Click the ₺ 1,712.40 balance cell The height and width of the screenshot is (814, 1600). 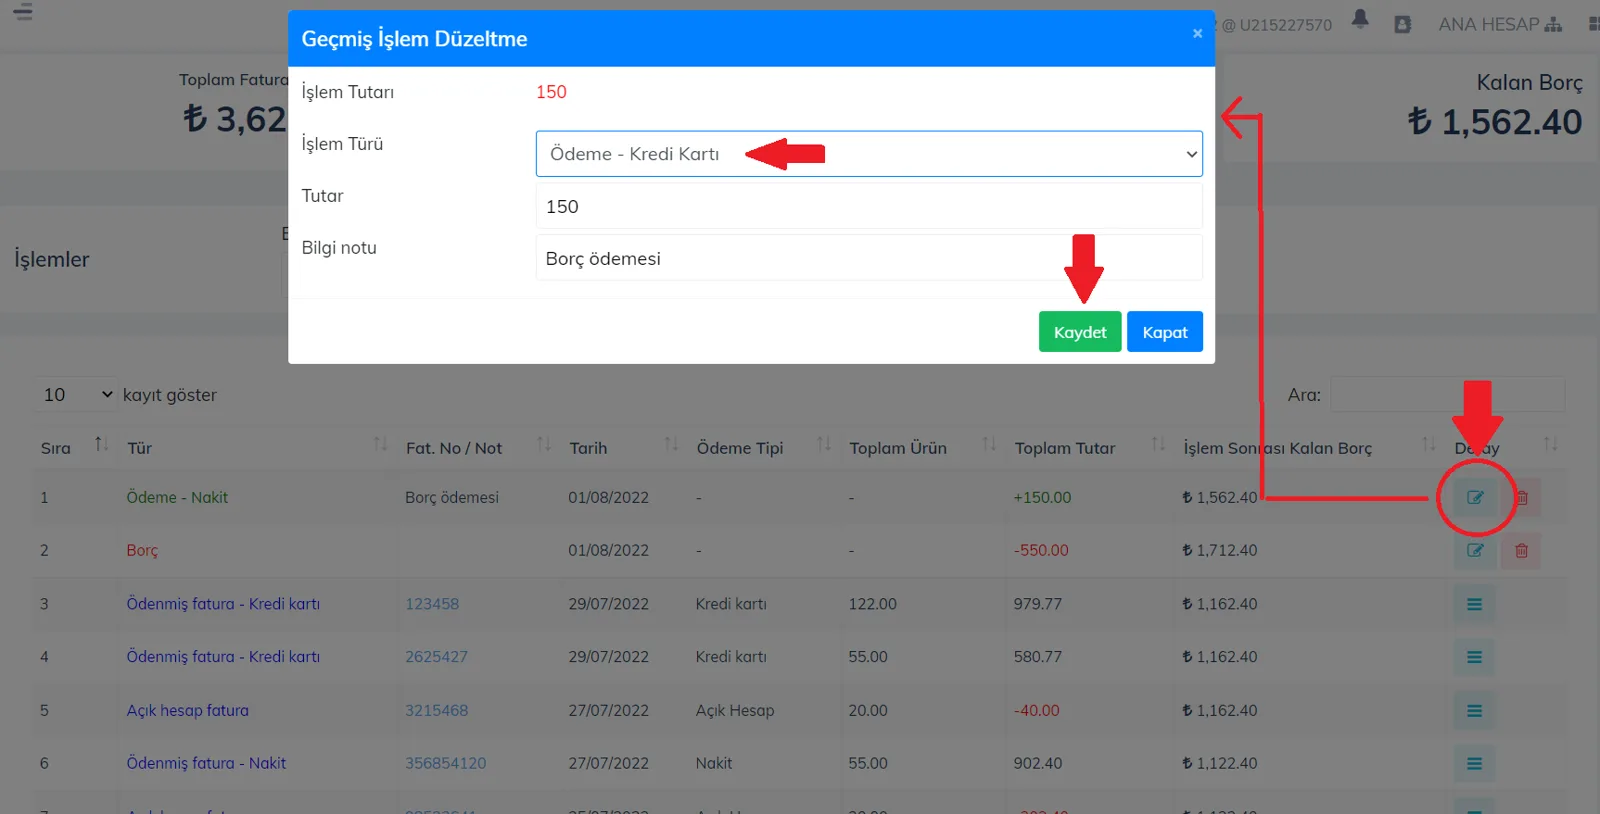pyautogui.click(x=1219, y=551)
